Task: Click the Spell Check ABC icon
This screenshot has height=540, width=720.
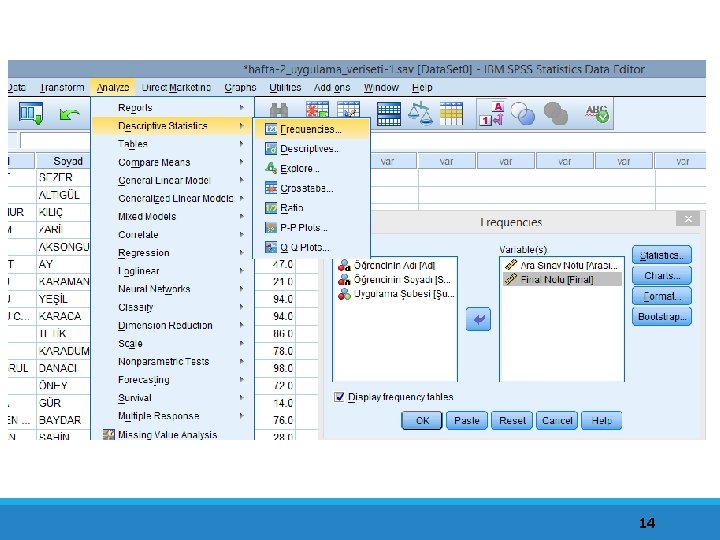Action: coord(597,113)
